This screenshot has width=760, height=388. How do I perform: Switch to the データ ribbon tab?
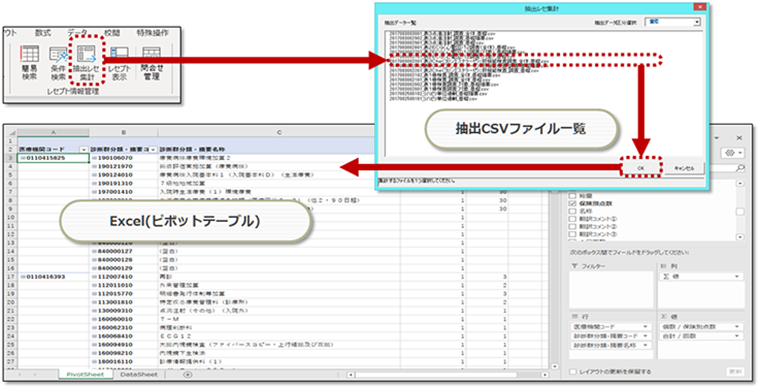click(77, 33)
